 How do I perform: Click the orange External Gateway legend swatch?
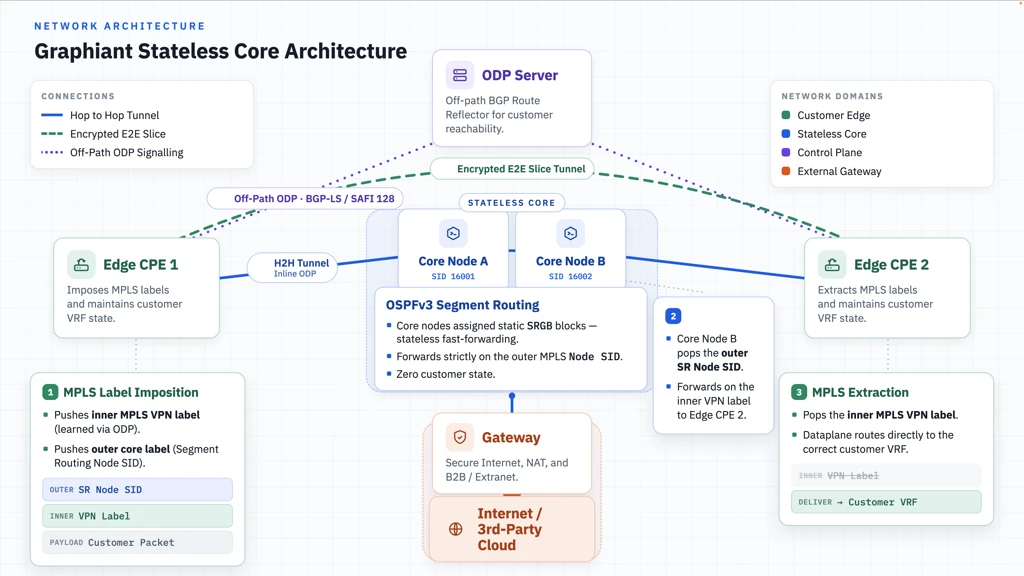[786, 171]
